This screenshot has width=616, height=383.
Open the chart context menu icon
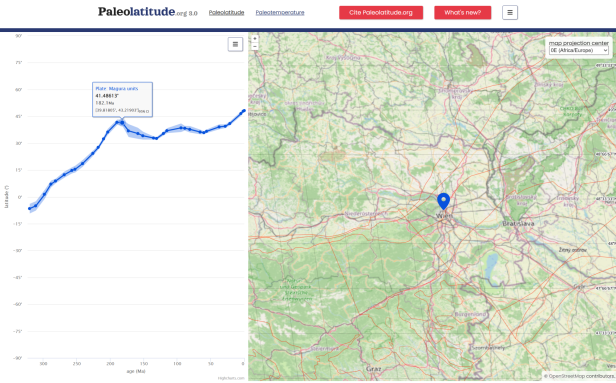tap(235, 44)
